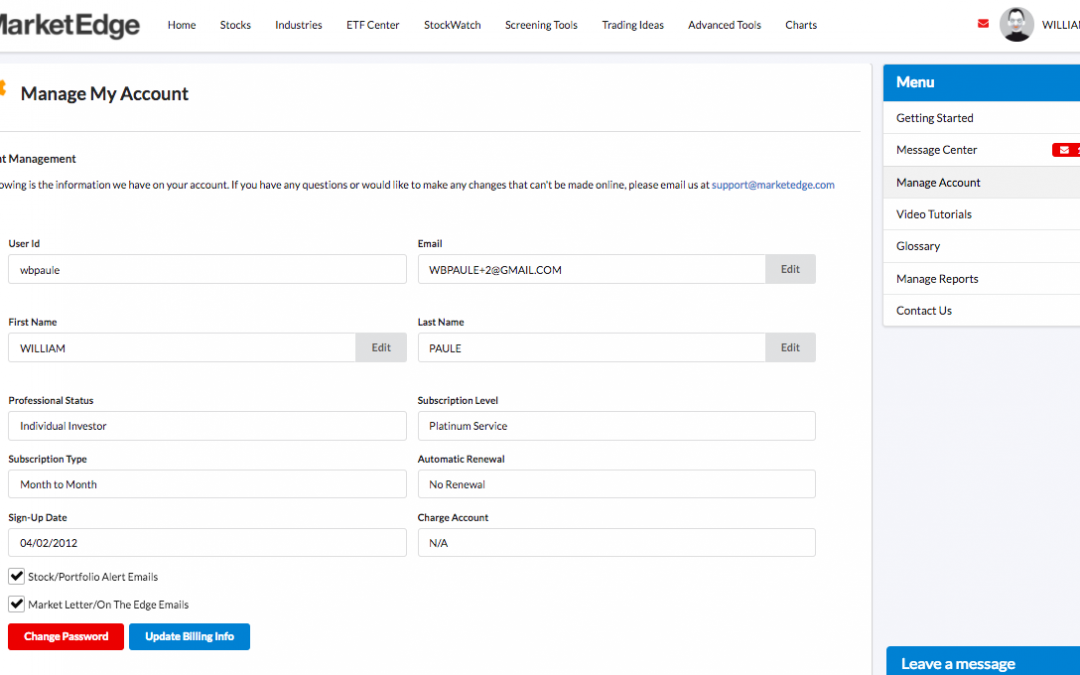Open Advanced Tools menu
1080x675 pixels.
(725, 25)
